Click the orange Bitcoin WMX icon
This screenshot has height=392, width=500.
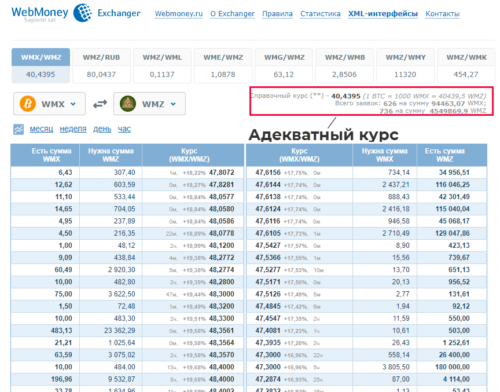coord(28,104)
